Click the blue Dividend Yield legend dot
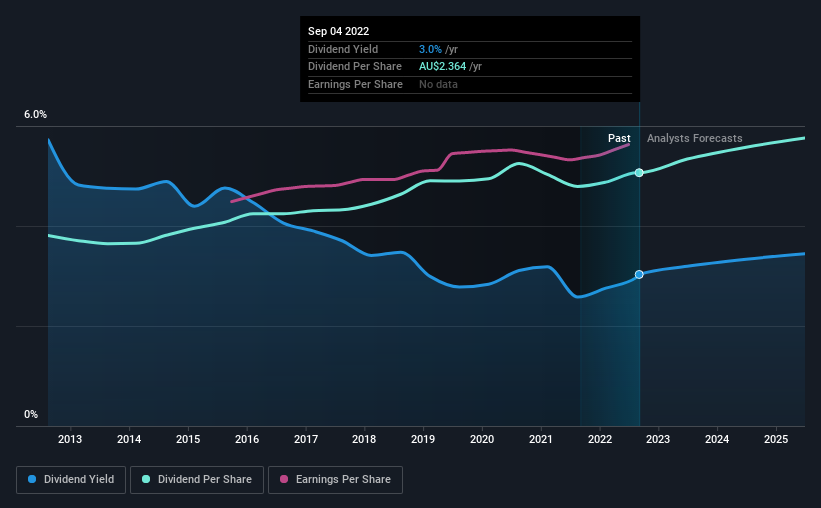821x508 pixels. 32,479
